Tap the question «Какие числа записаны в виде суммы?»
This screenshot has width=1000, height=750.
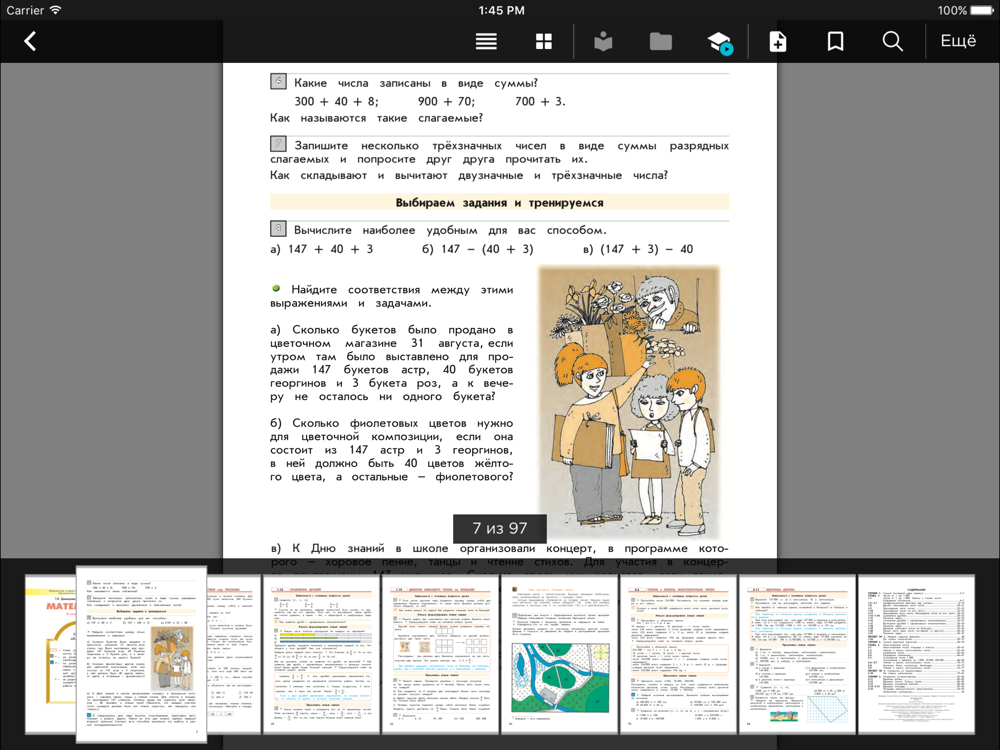pyautogui.click(x=416, y=83)
